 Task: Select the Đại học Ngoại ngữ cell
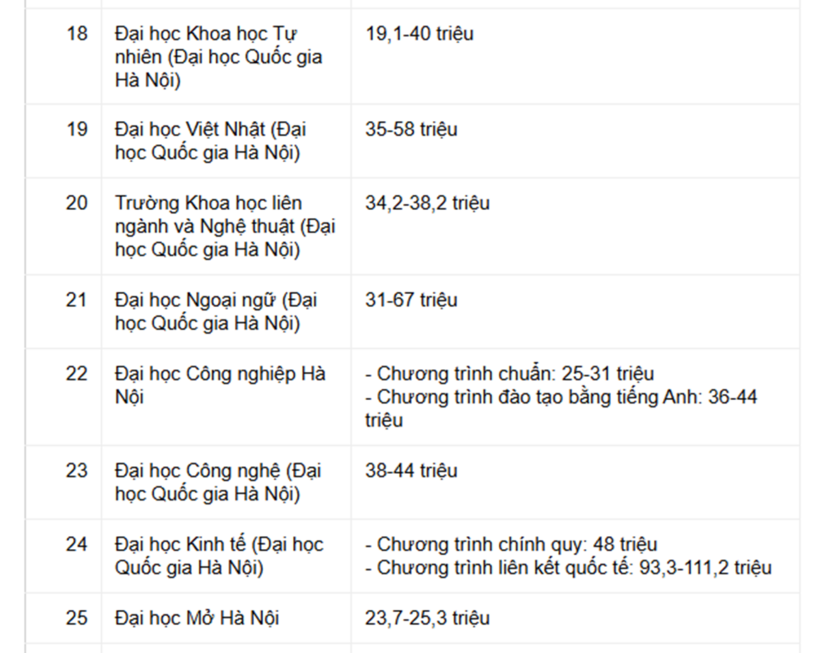[216, 311]
